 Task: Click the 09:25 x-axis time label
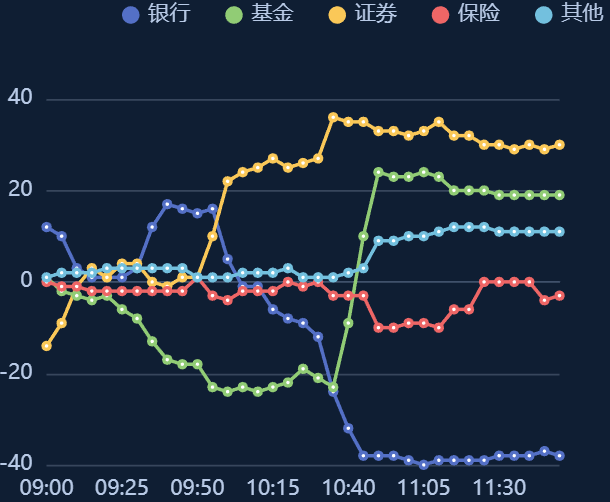pyautogui.click(x=122, y=488)
